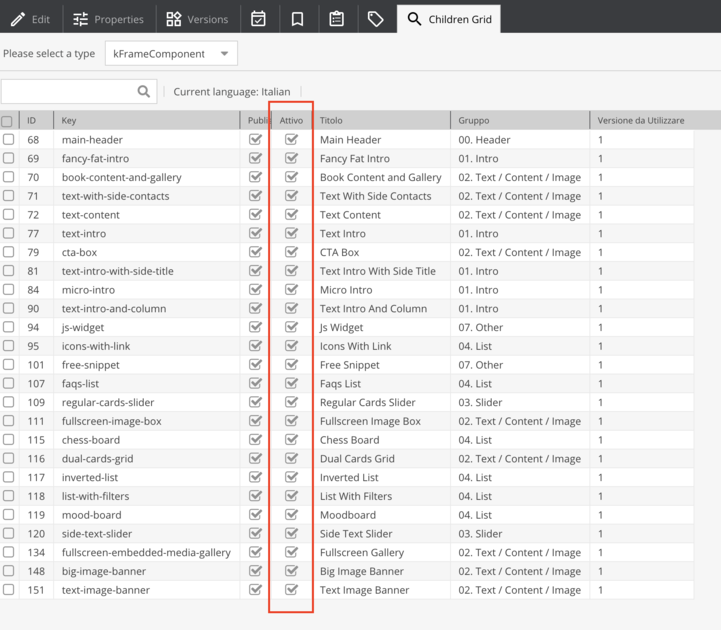Open the clipboard notes tab icon

337,19
